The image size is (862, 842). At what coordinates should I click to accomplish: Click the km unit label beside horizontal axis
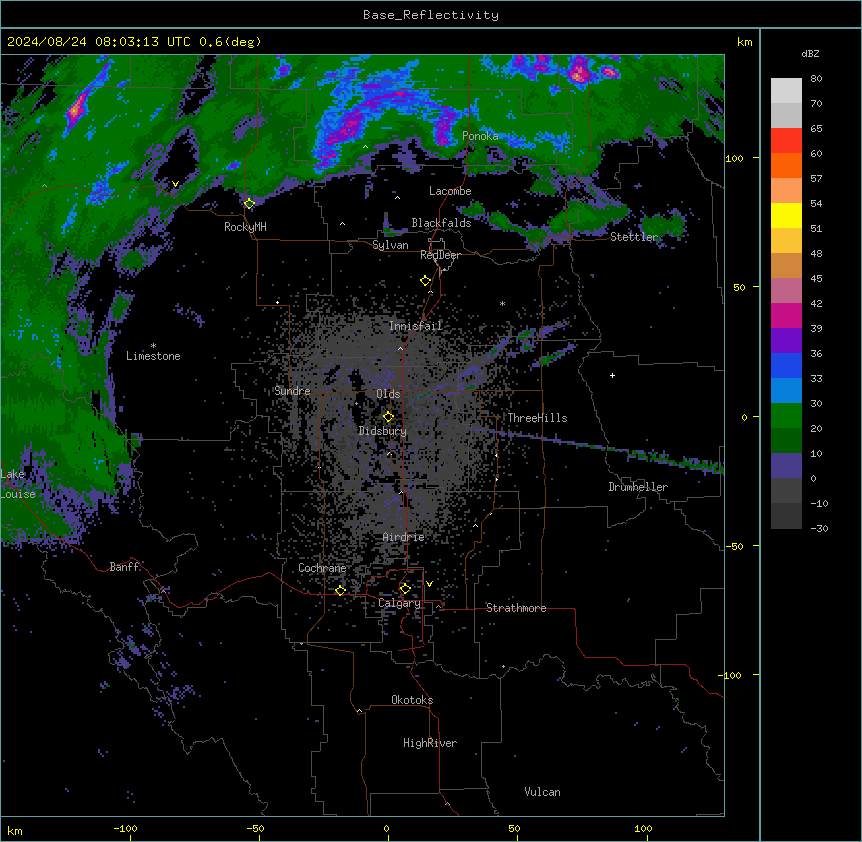tap(15, 831)
